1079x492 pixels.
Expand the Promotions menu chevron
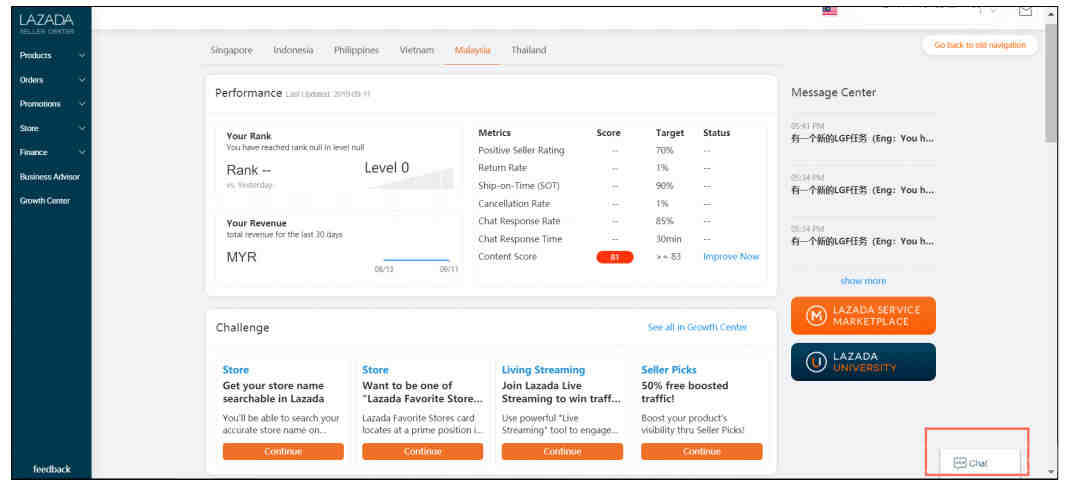pos(82,104)
